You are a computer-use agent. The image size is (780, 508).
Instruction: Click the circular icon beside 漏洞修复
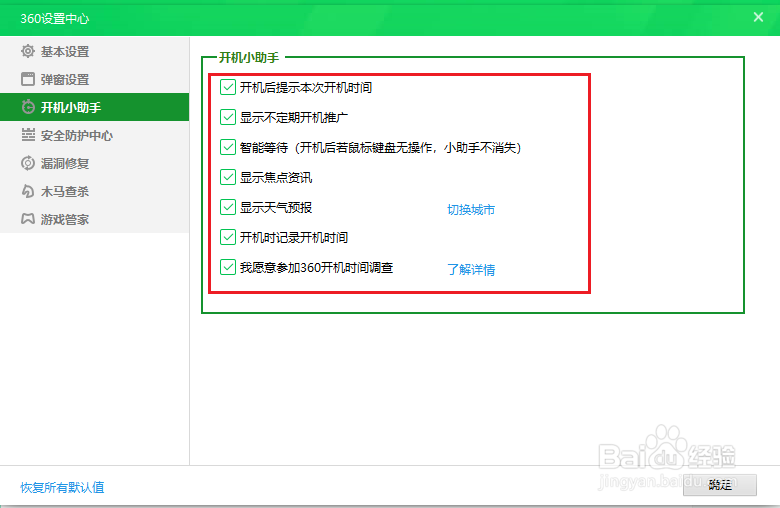coord(28,163)
